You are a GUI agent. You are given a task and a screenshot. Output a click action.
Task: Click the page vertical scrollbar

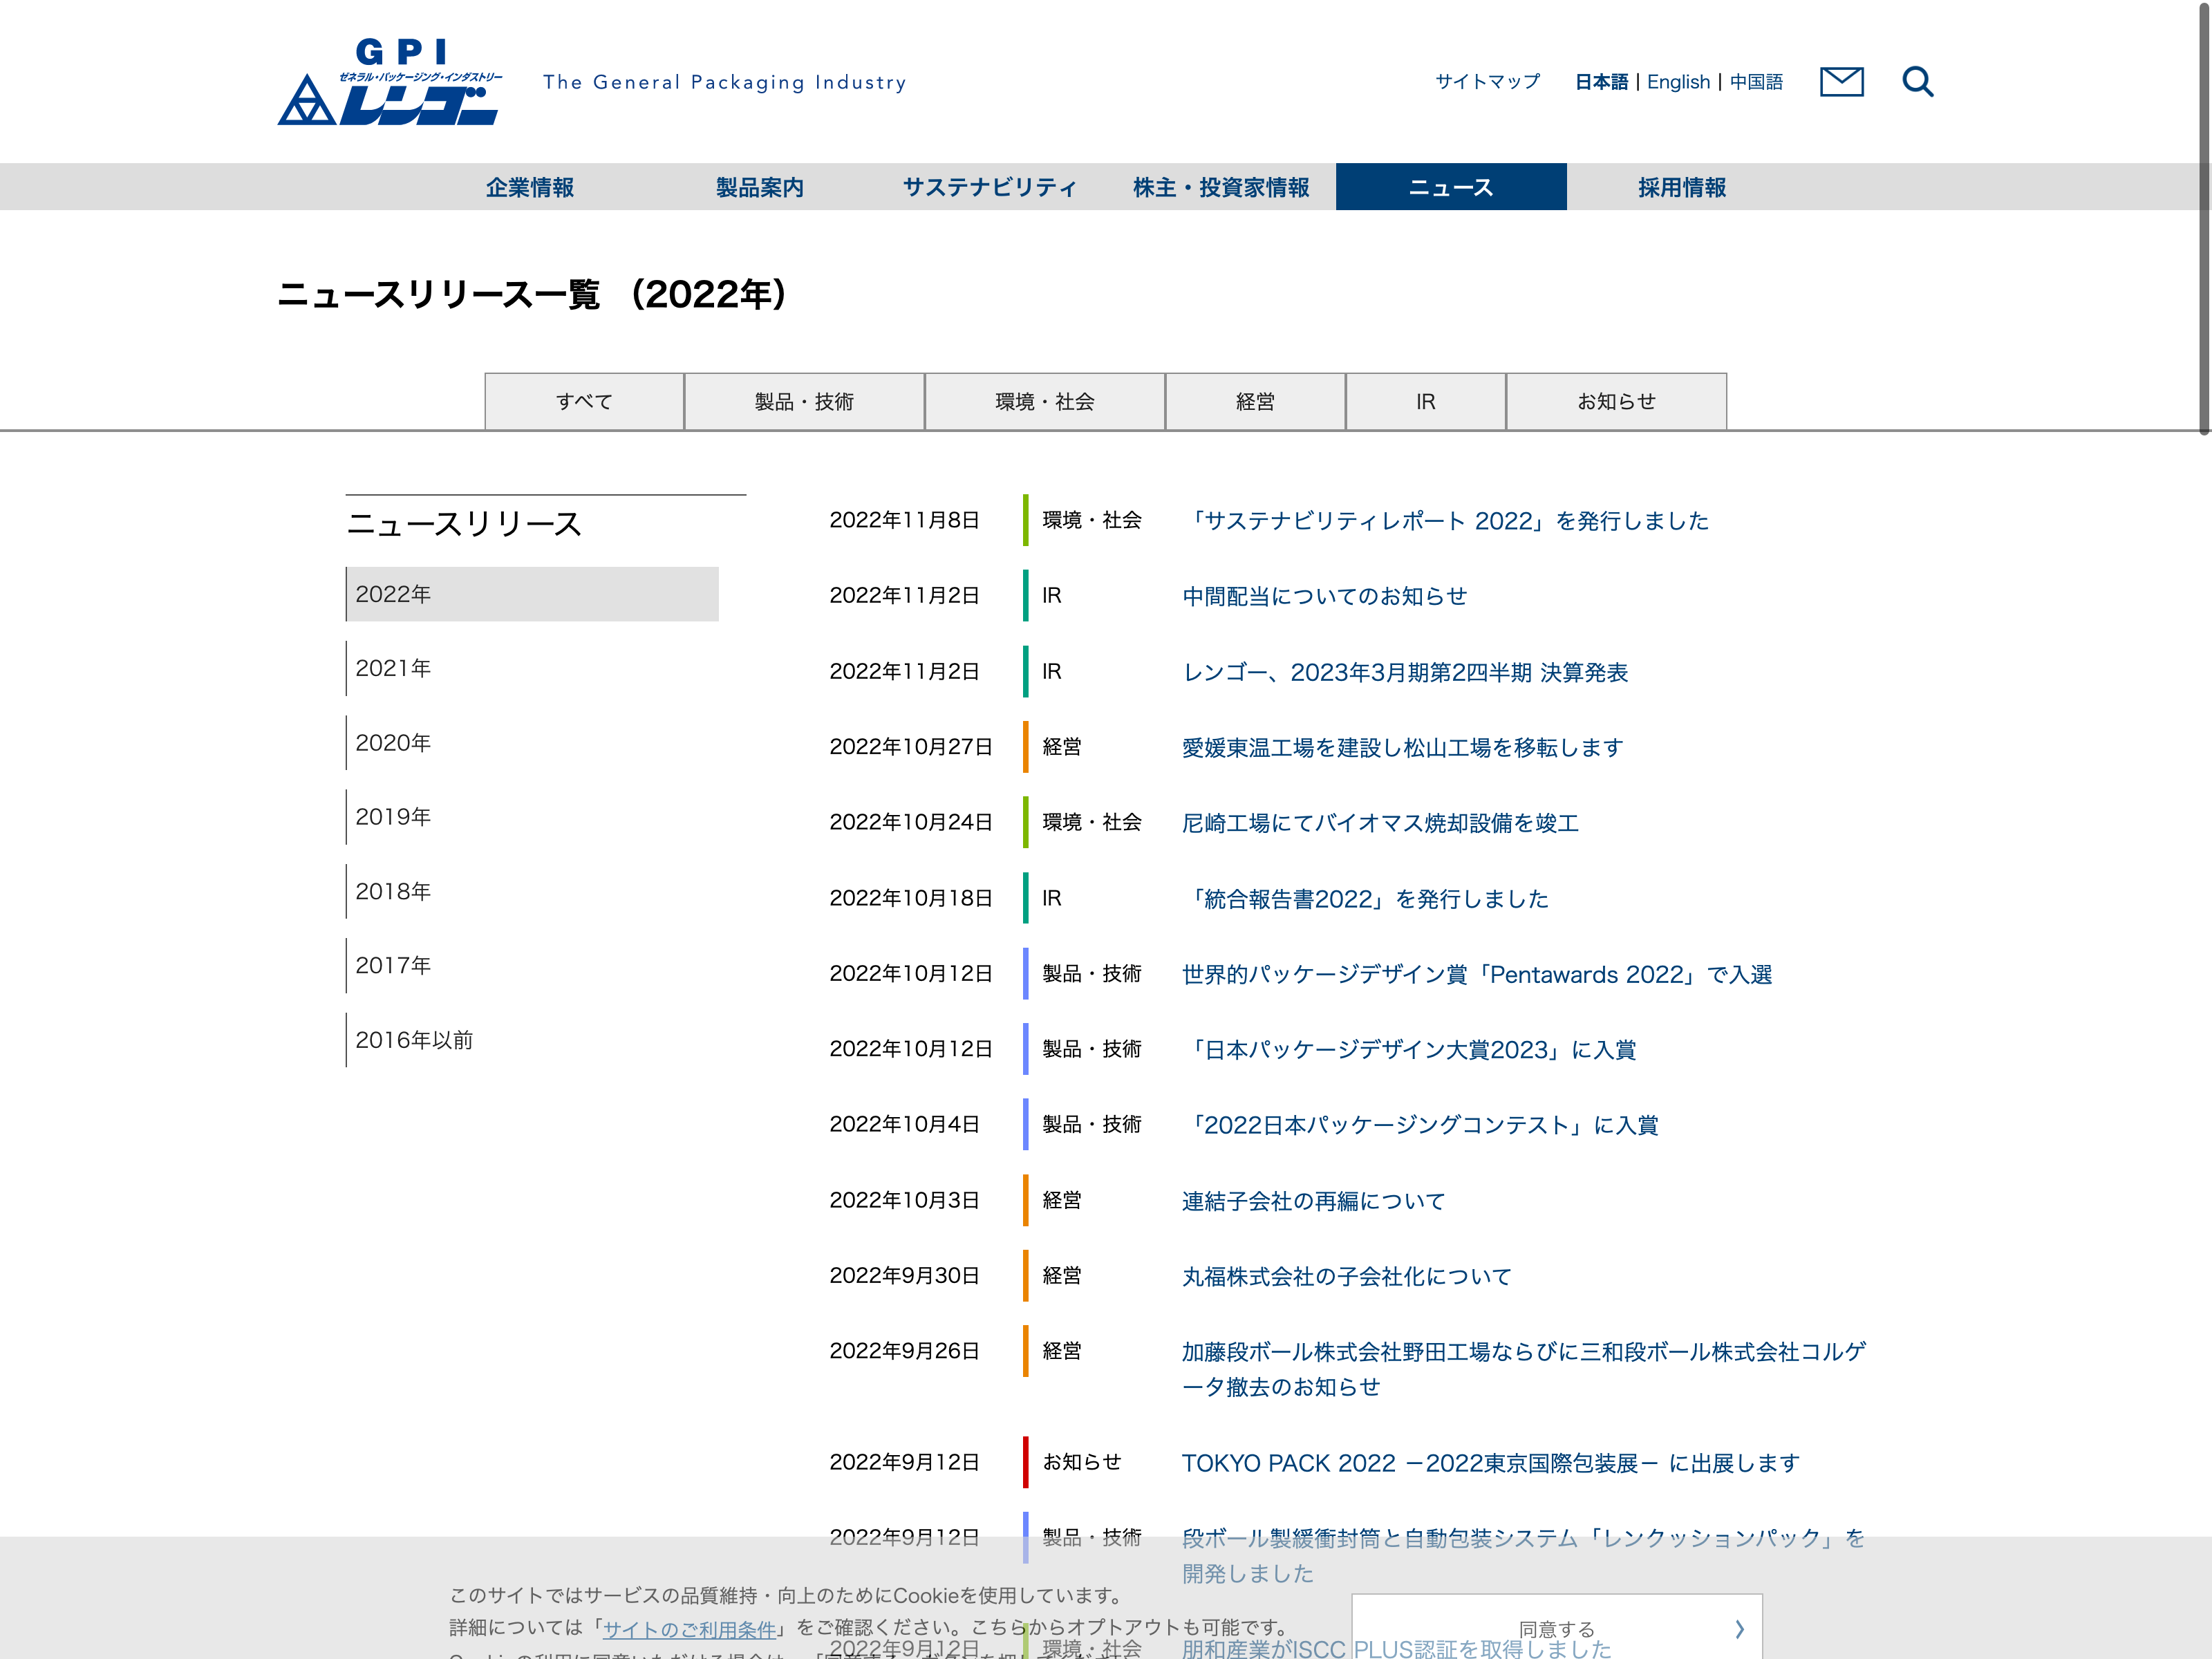[x=2203, y=220]
